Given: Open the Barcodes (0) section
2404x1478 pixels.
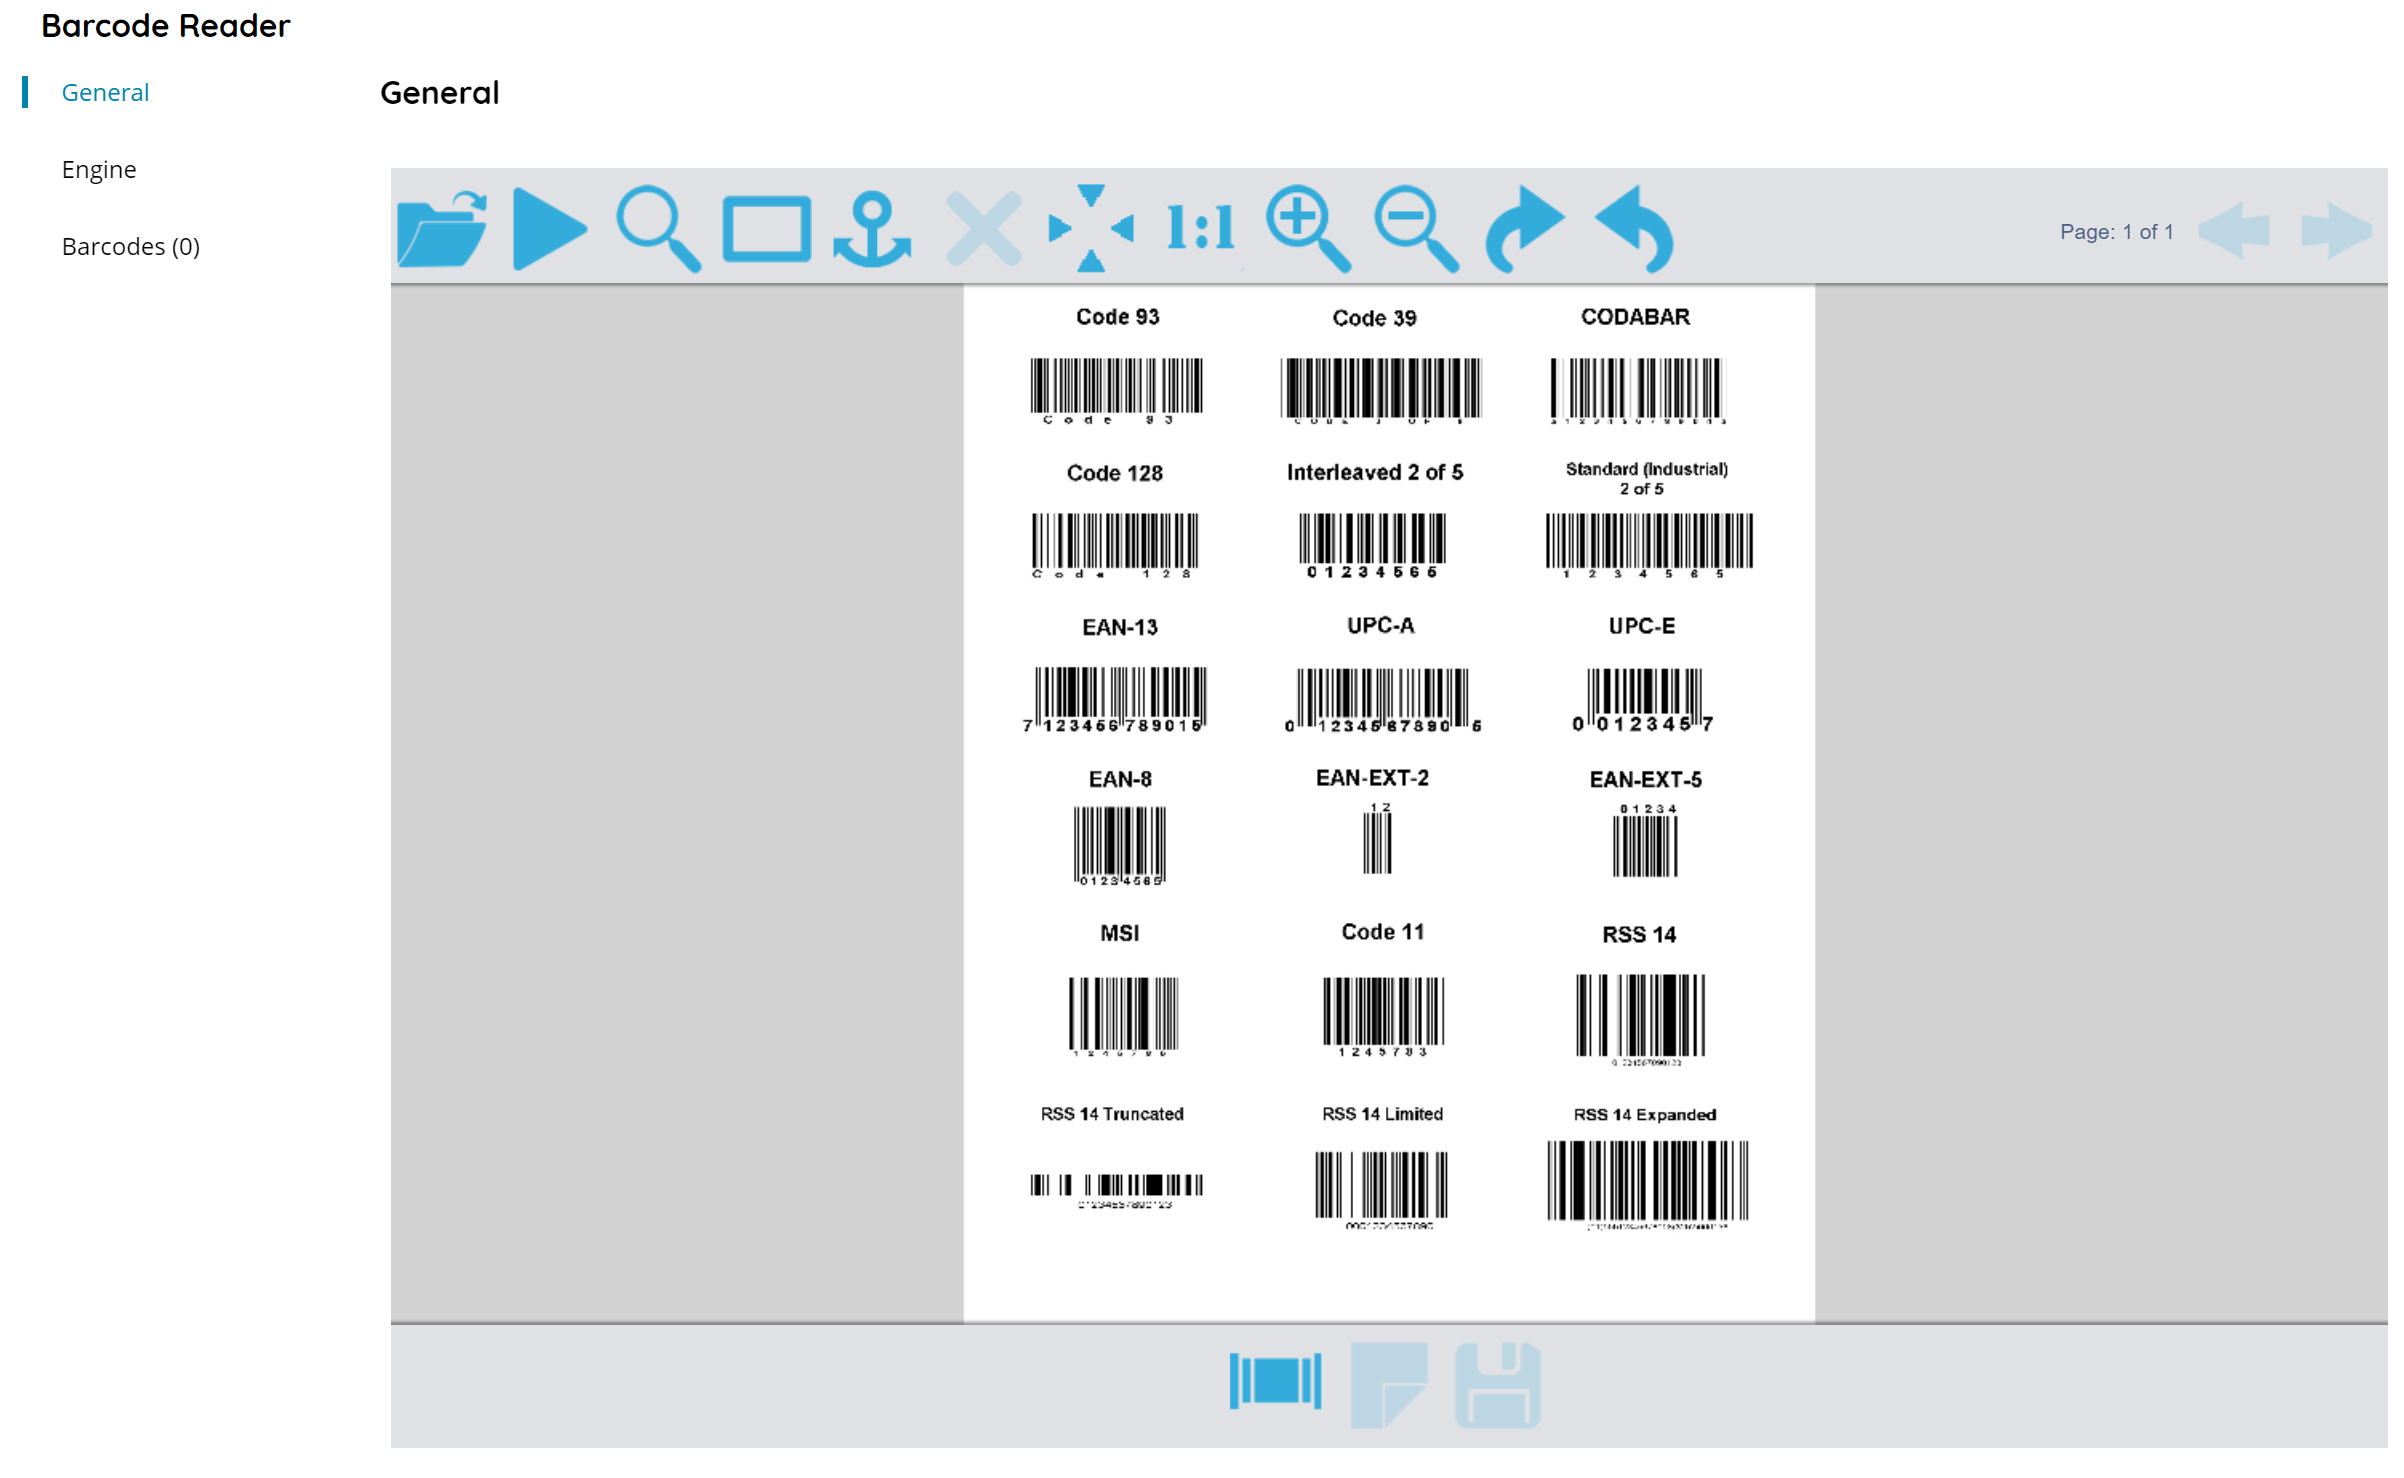Looking at the screenshot, I should (x=131, y=246).
